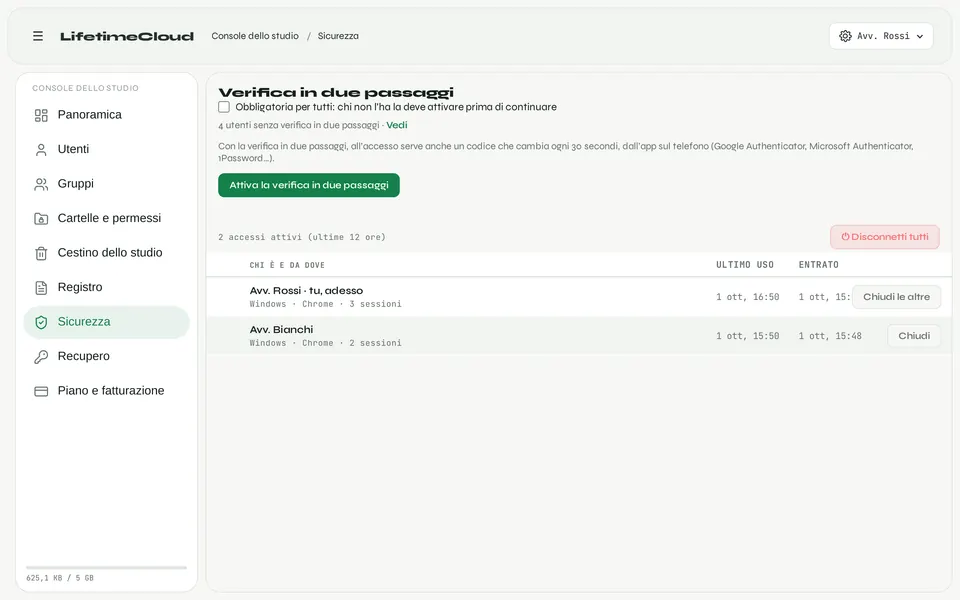
Task: Click the gear icon beside Avv. Rossi
Action: 845,36
